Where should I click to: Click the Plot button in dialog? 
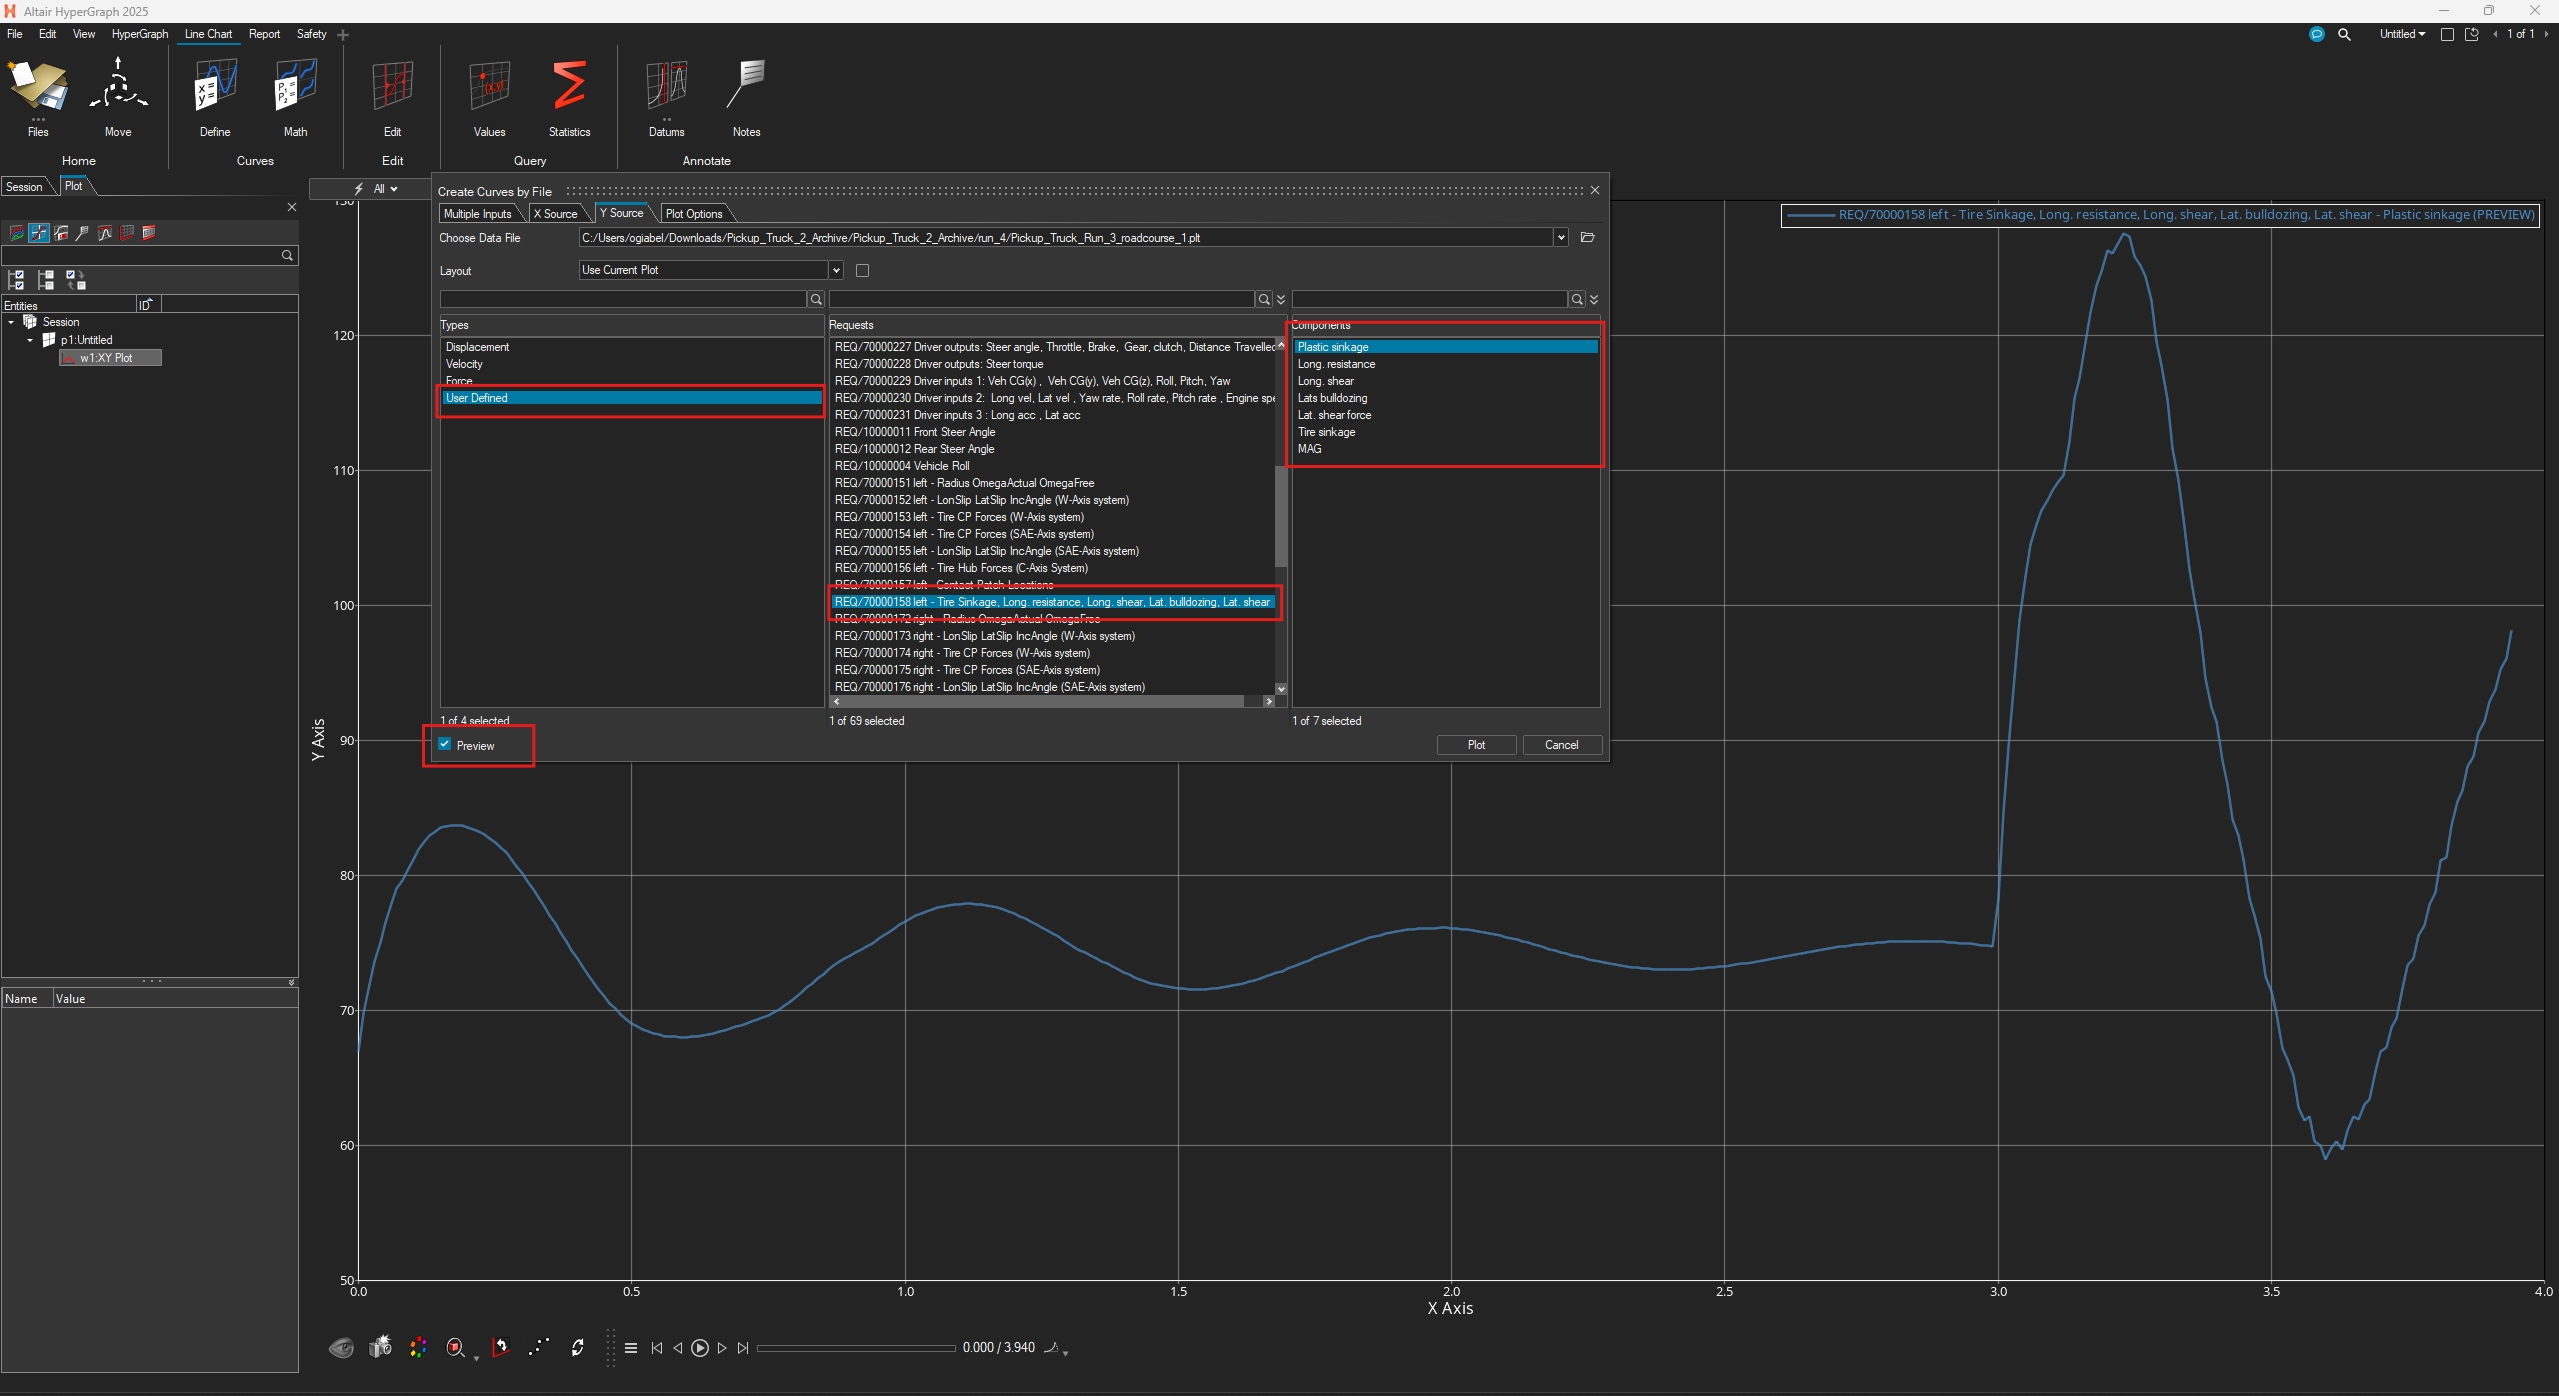[1476, 745]
